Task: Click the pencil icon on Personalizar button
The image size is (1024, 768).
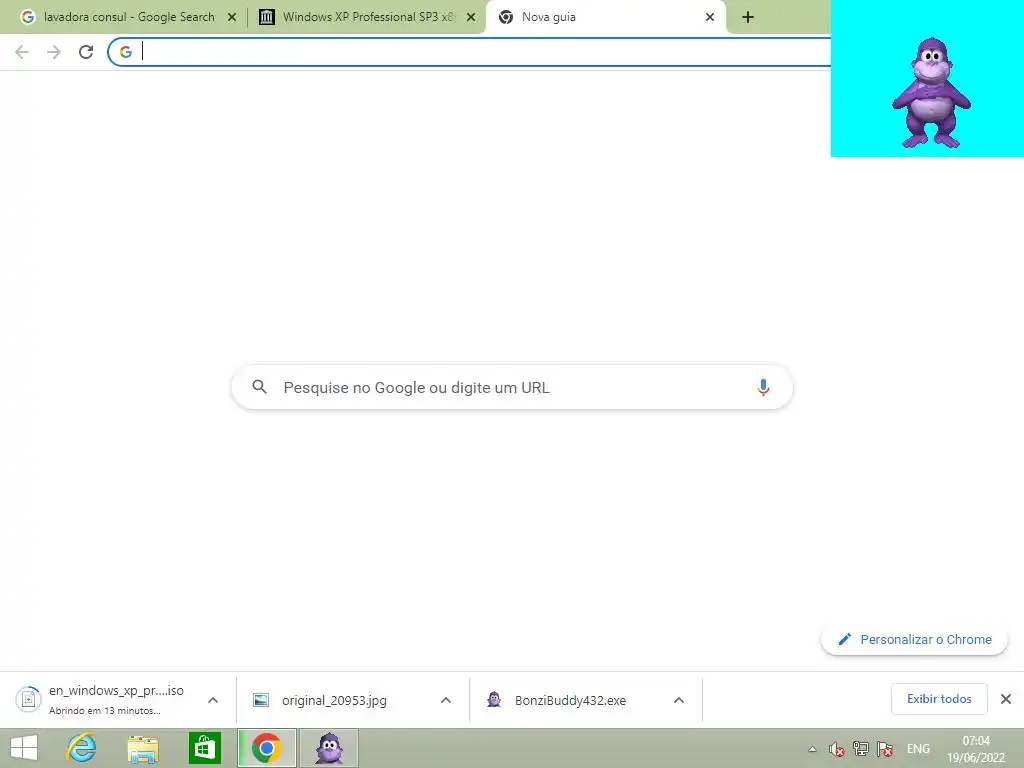Action: click(844, 639)
